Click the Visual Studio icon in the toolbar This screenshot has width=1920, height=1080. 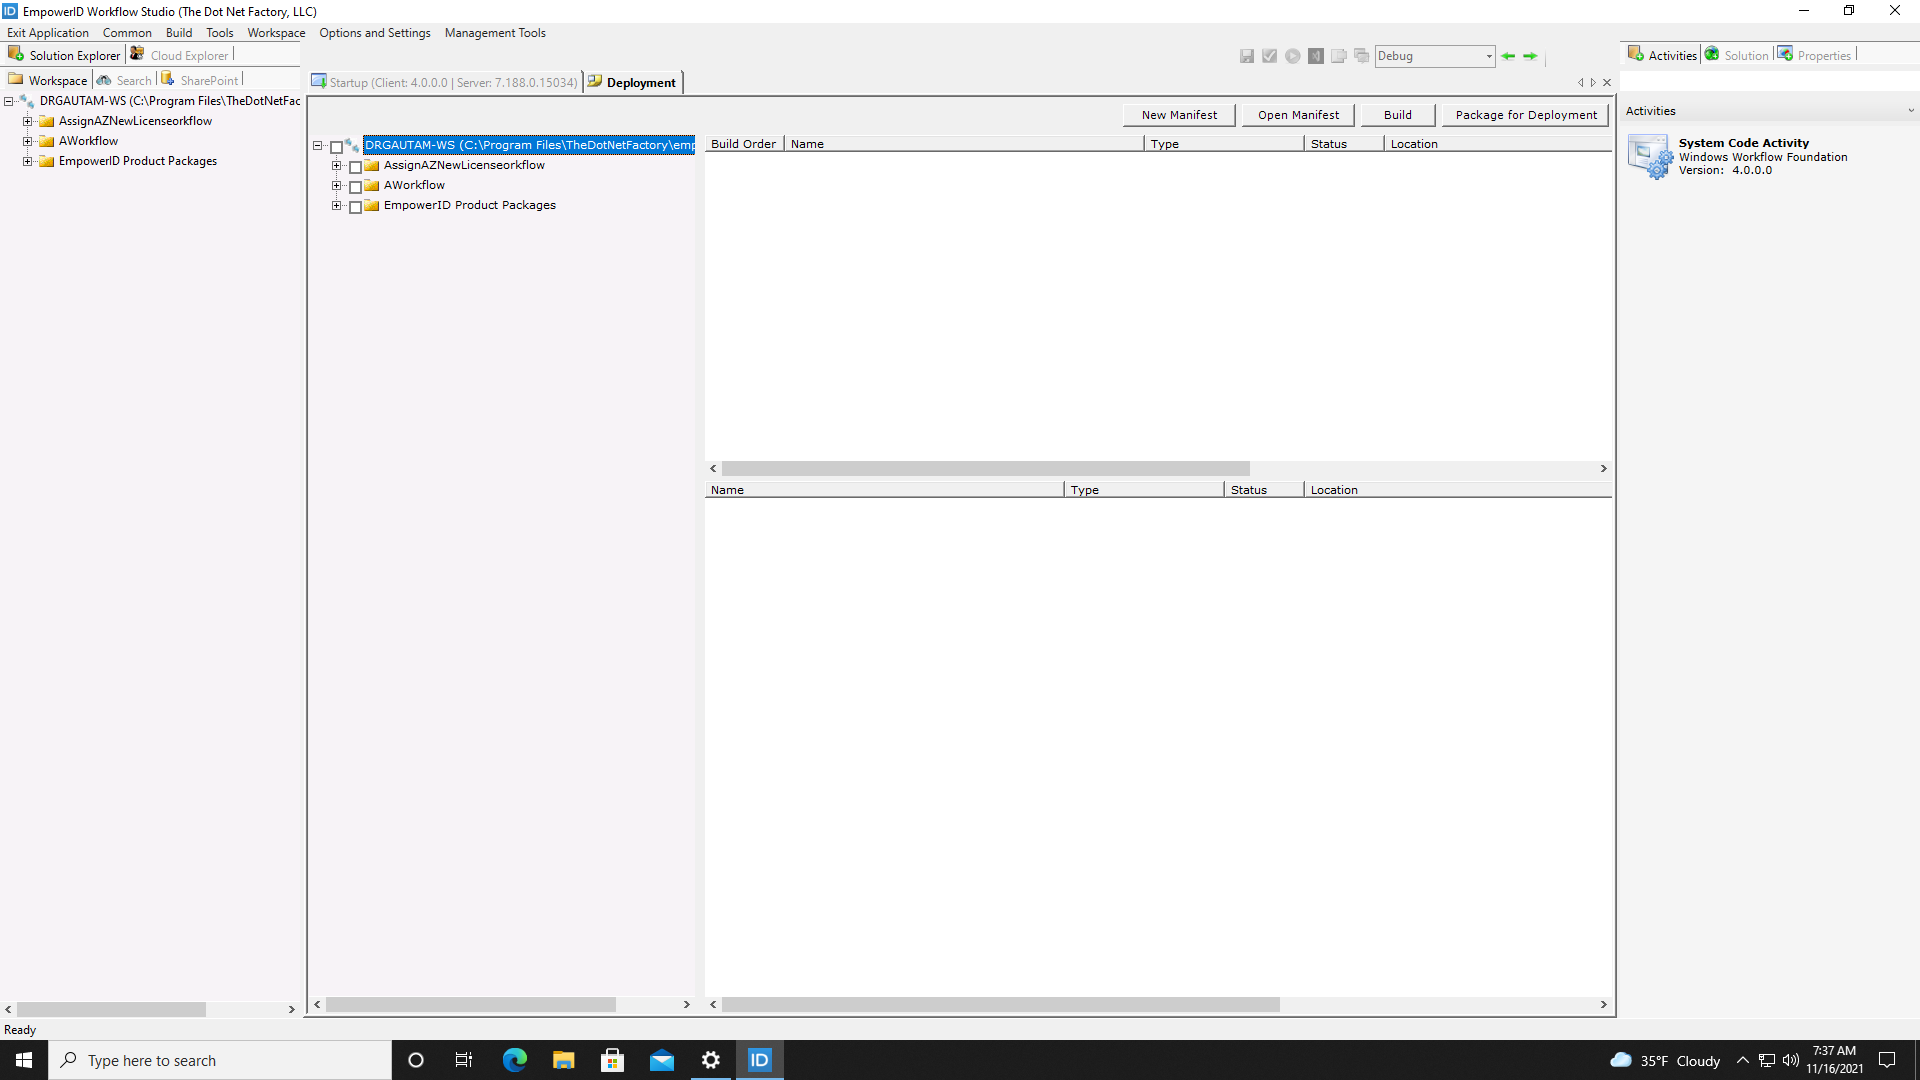tap(1317, 56)
